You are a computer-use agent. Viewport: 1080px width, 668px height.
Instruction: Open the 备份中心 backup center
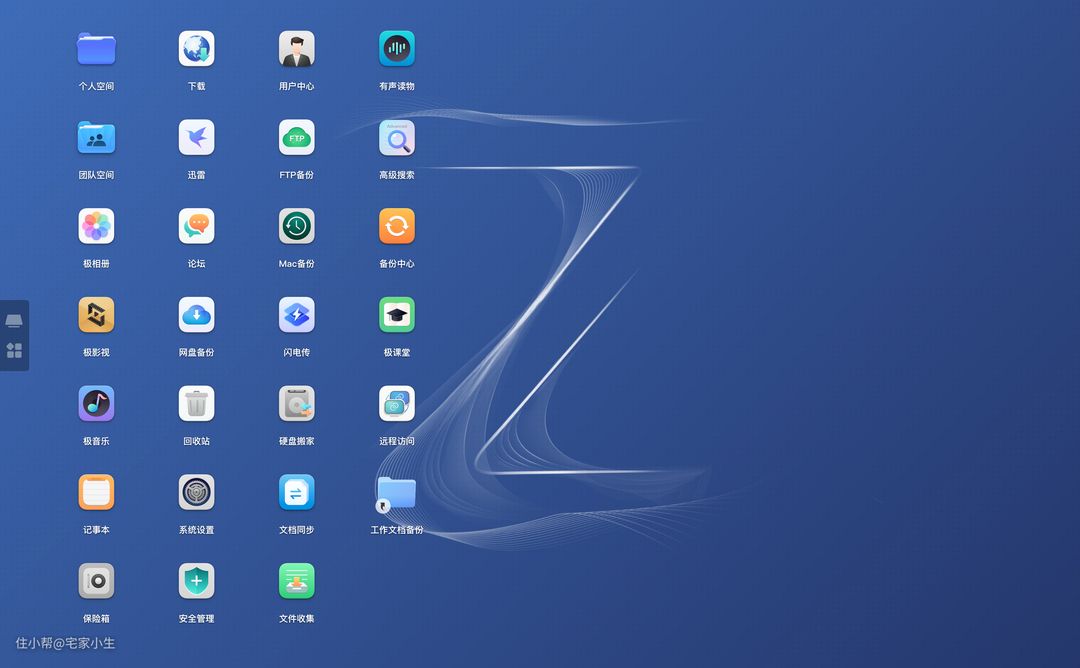coord(396,227)
